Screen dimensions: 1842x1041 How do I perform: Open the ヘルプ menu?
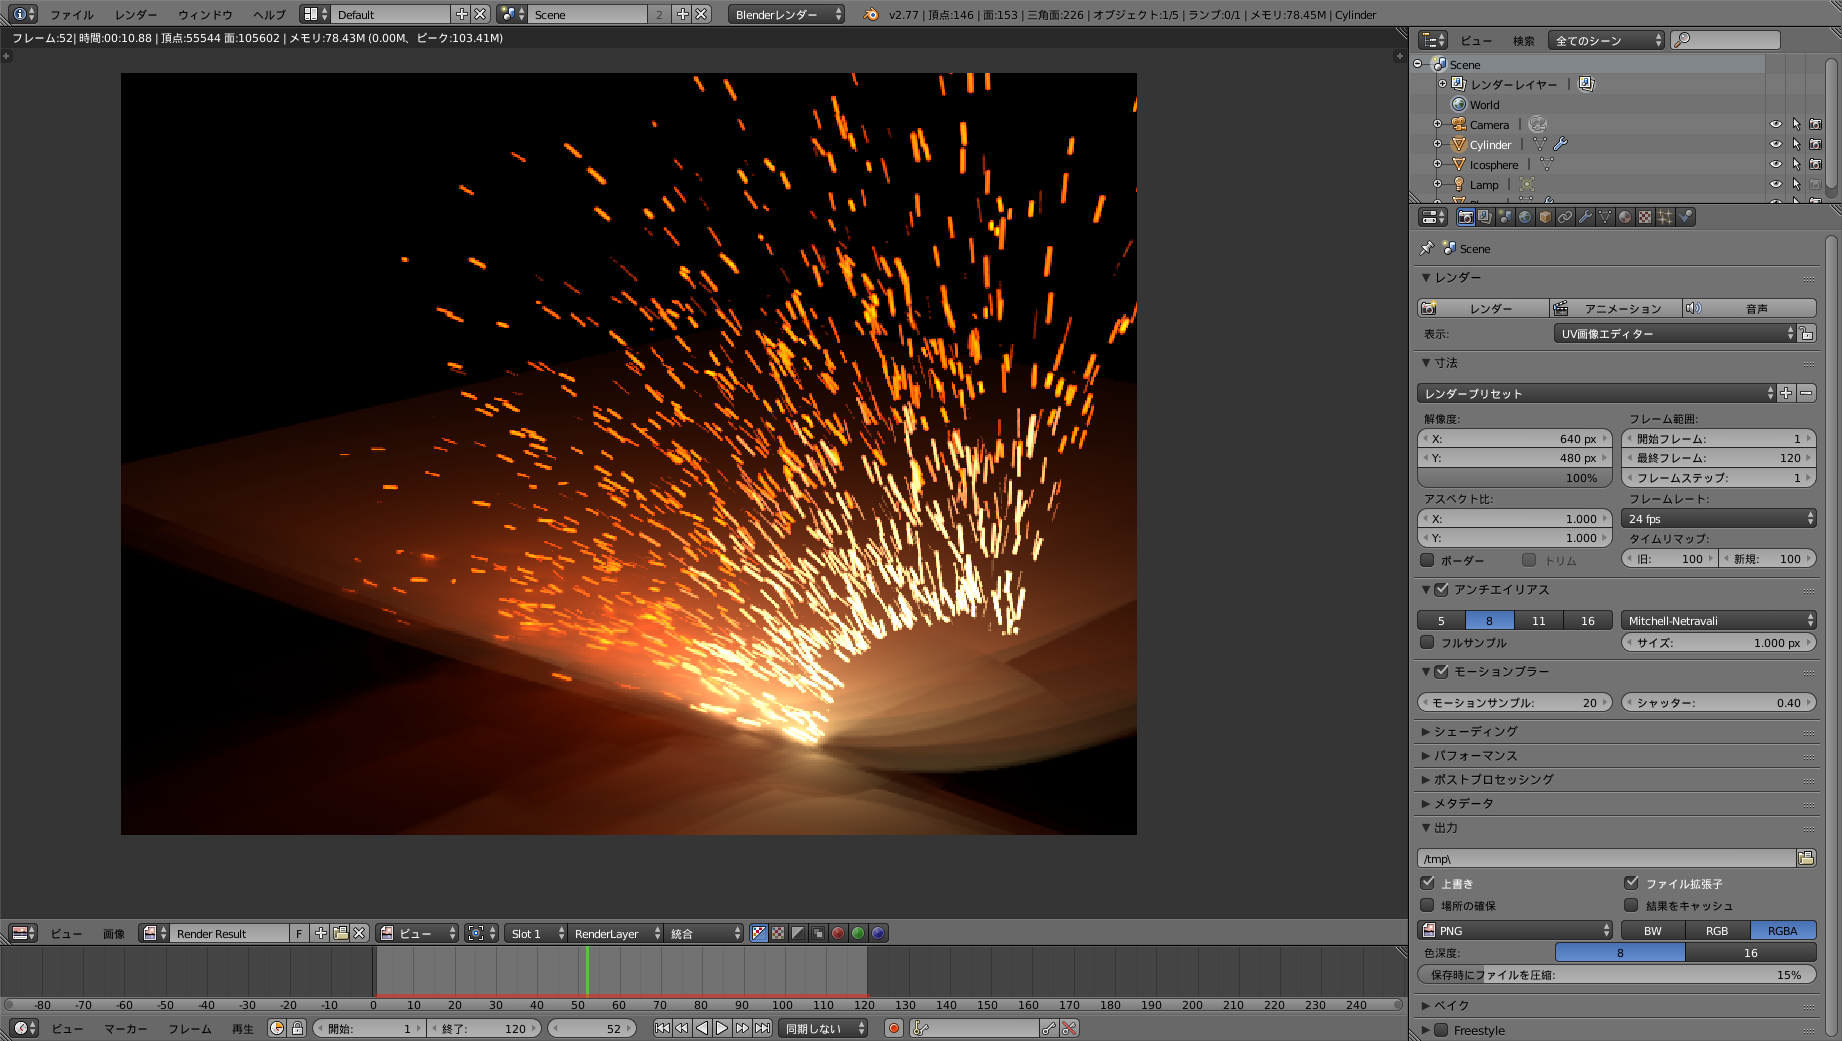(x=269, y=14)
